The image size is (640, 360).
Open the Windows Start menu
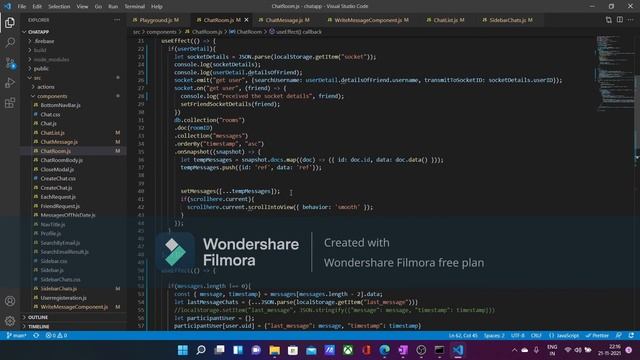[x=183, y=350]
